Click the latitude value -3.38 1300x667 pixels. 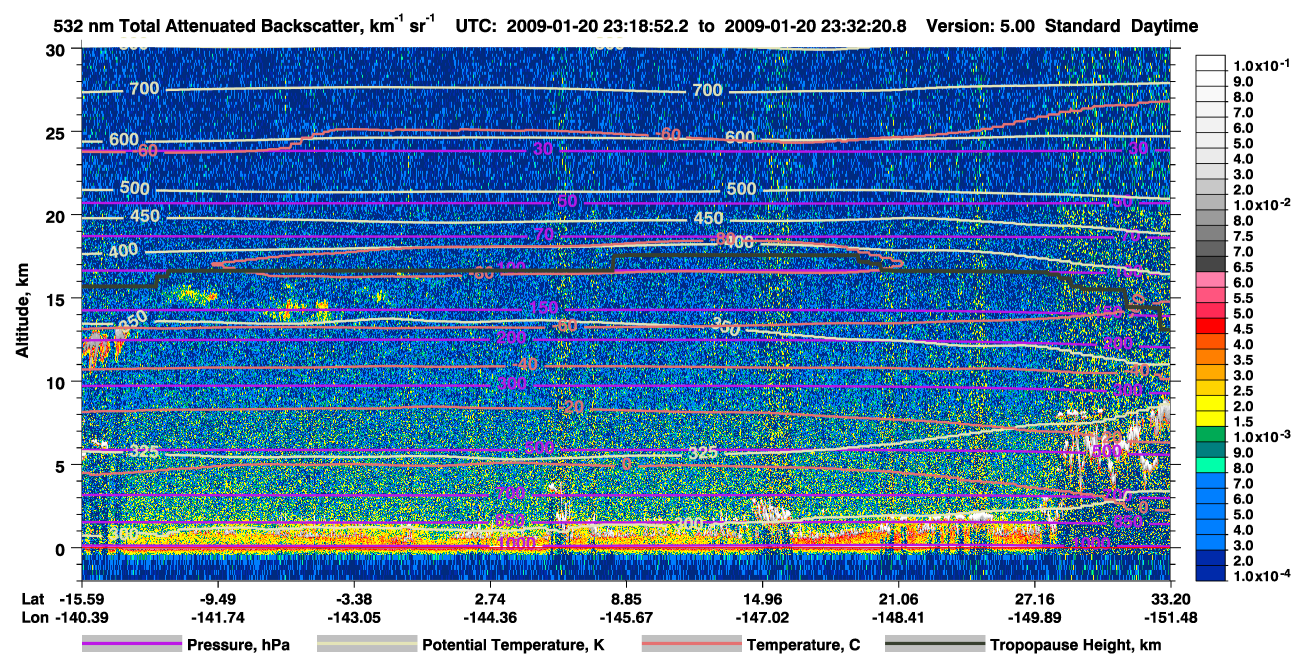click(x=353, y=598)
